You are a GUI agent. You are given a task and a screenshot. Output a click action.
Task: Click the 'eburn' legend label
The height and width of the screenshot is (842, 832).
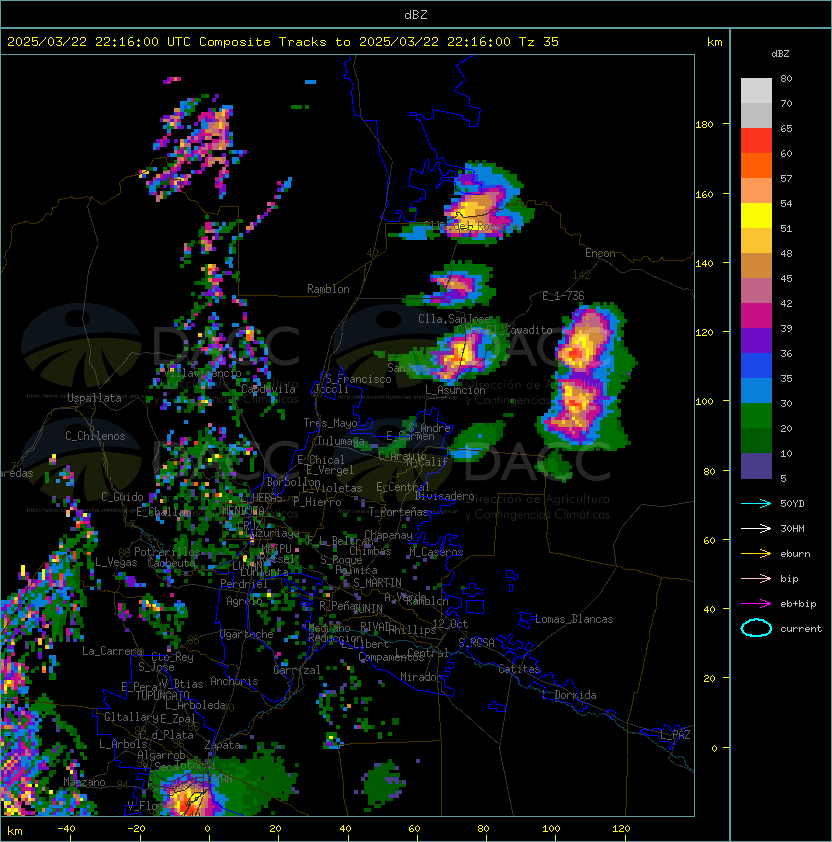point(795,554)
